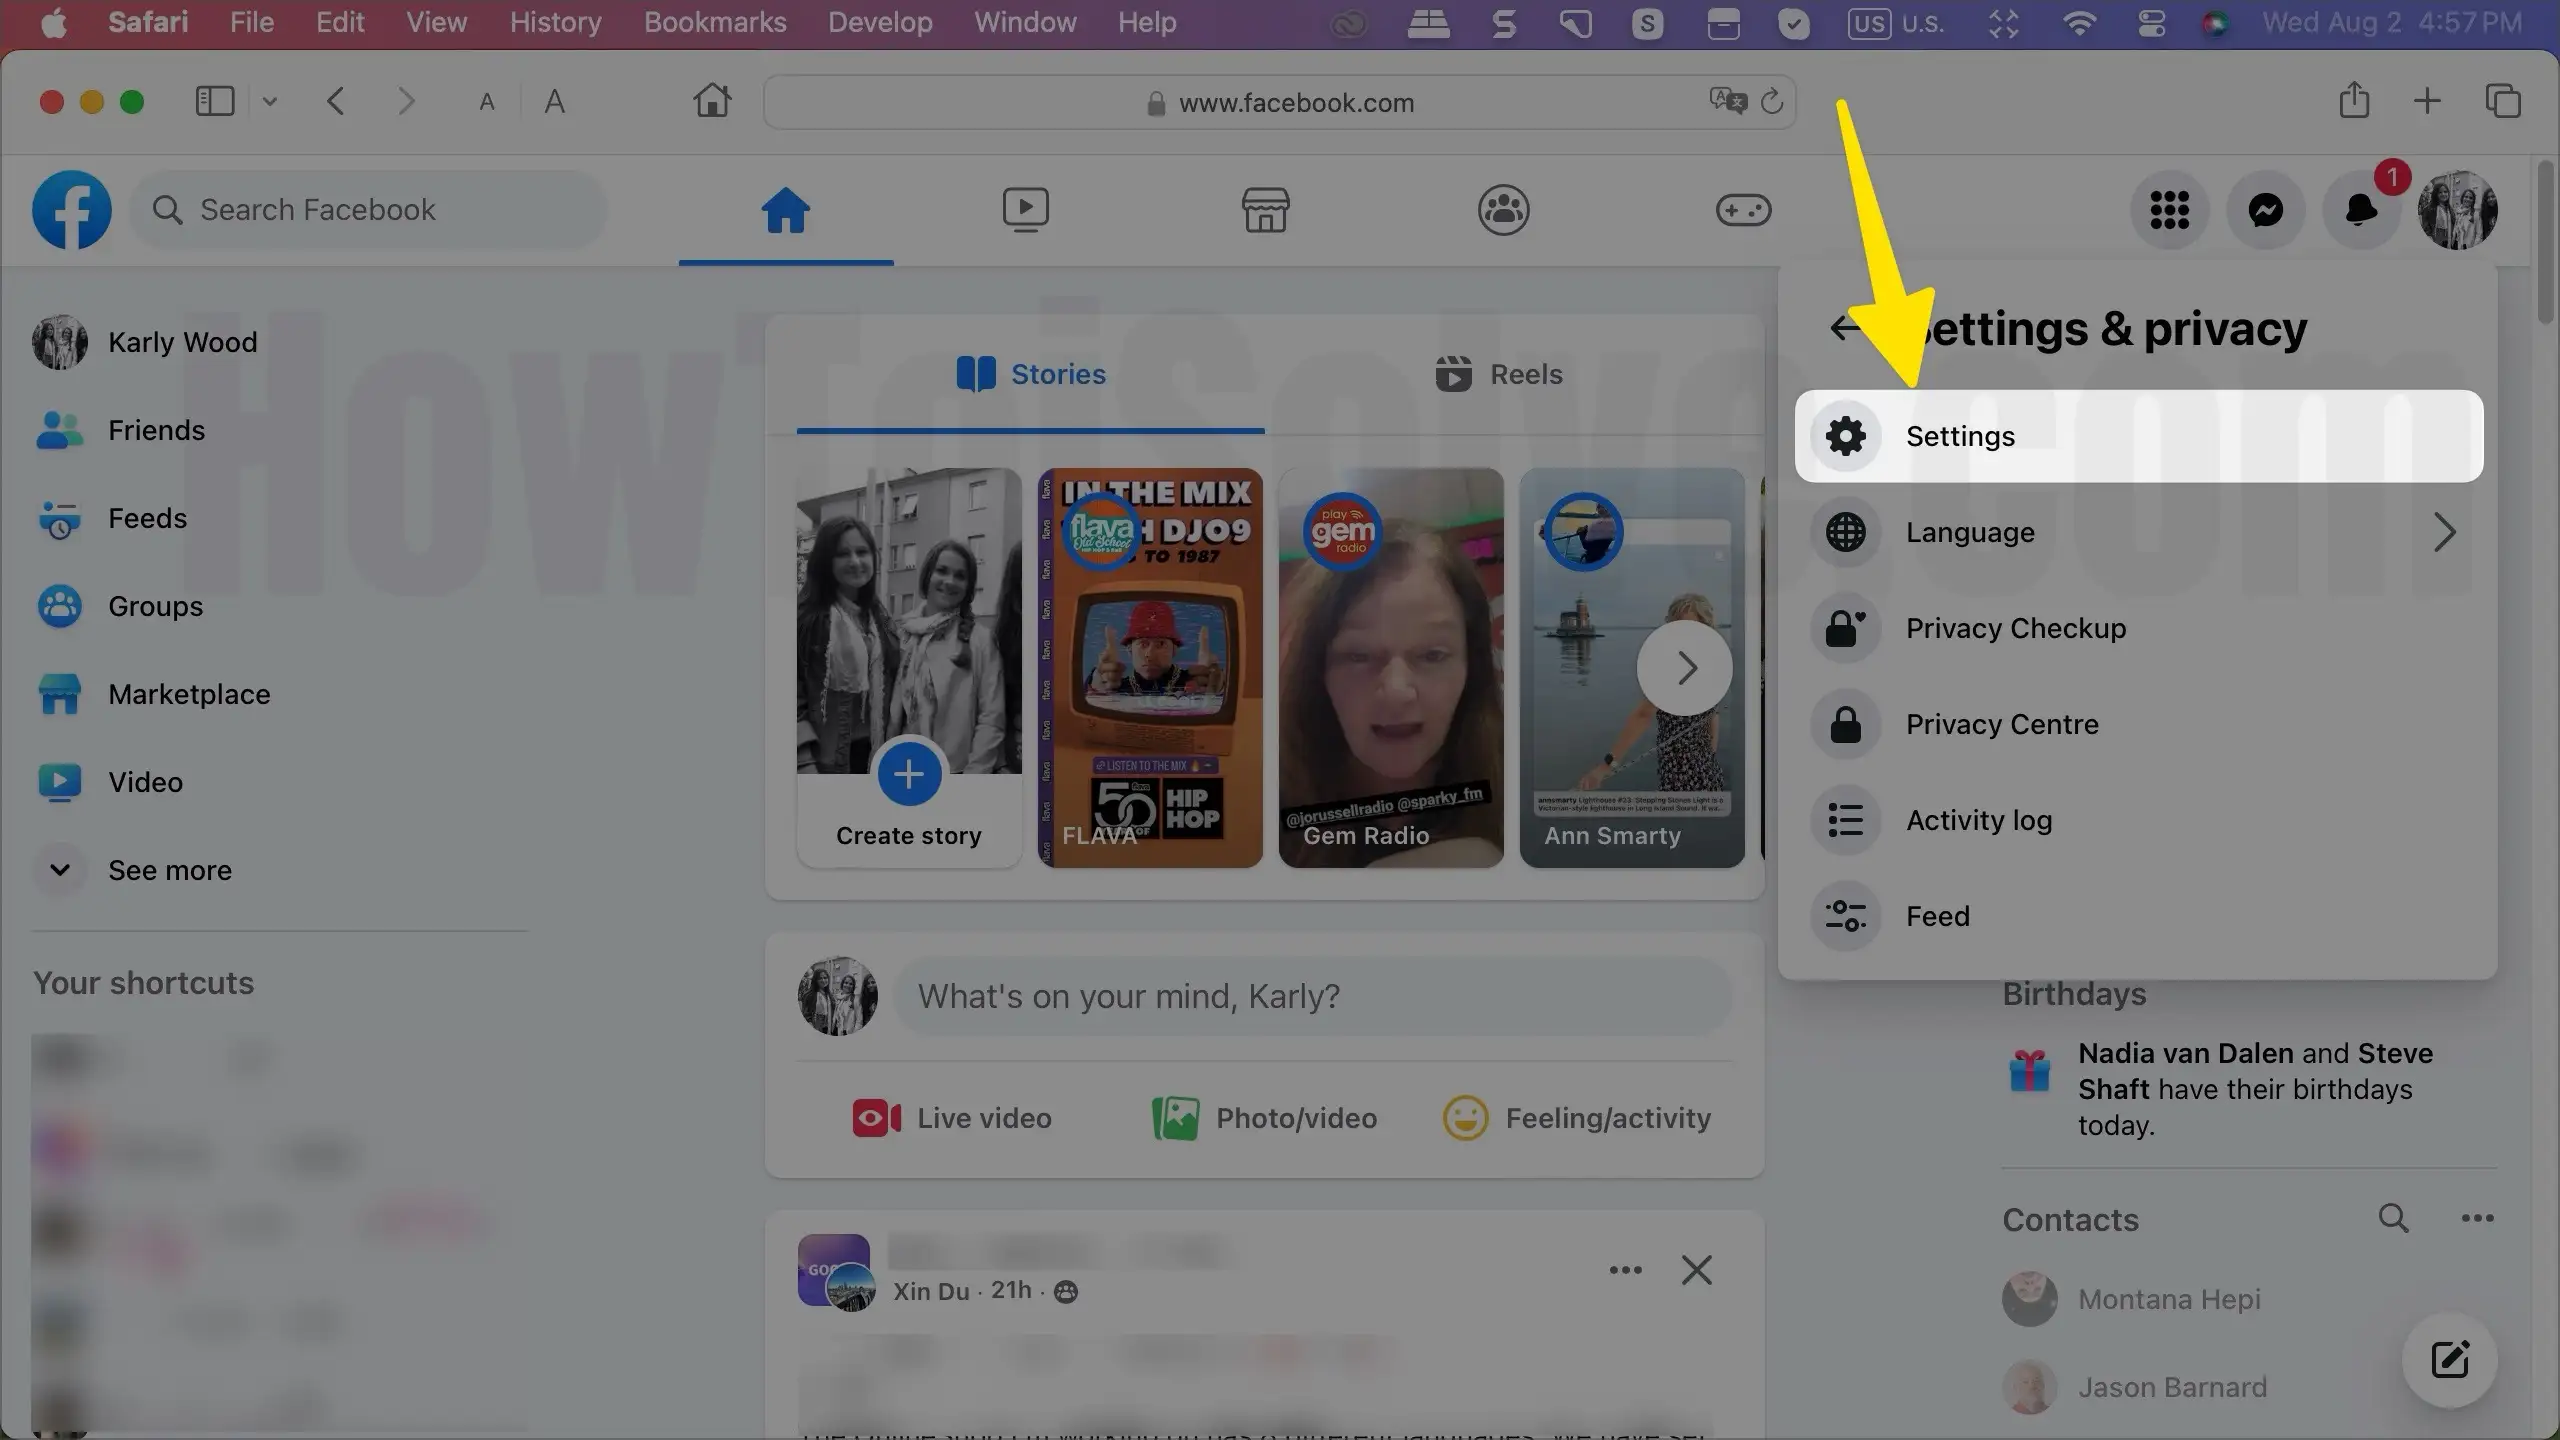Image resolution: width=2560 pixels, height=1440 pixels.
Task: Open the Safari Share button
Action: pos(2354,100)
